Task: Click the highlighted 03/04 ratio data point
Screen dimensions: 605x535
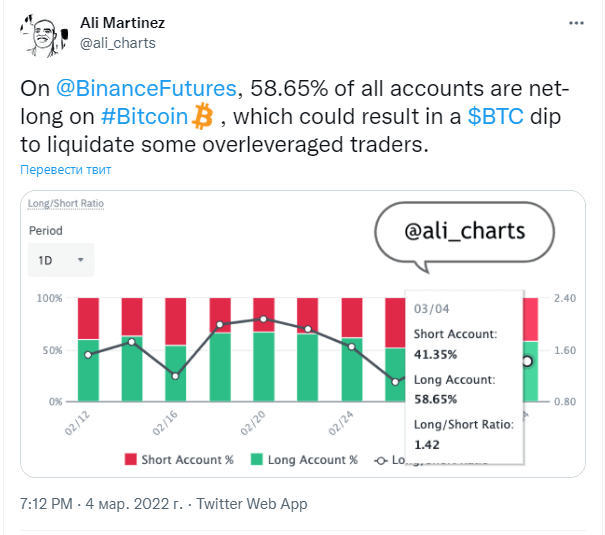Action: [527, 361]
